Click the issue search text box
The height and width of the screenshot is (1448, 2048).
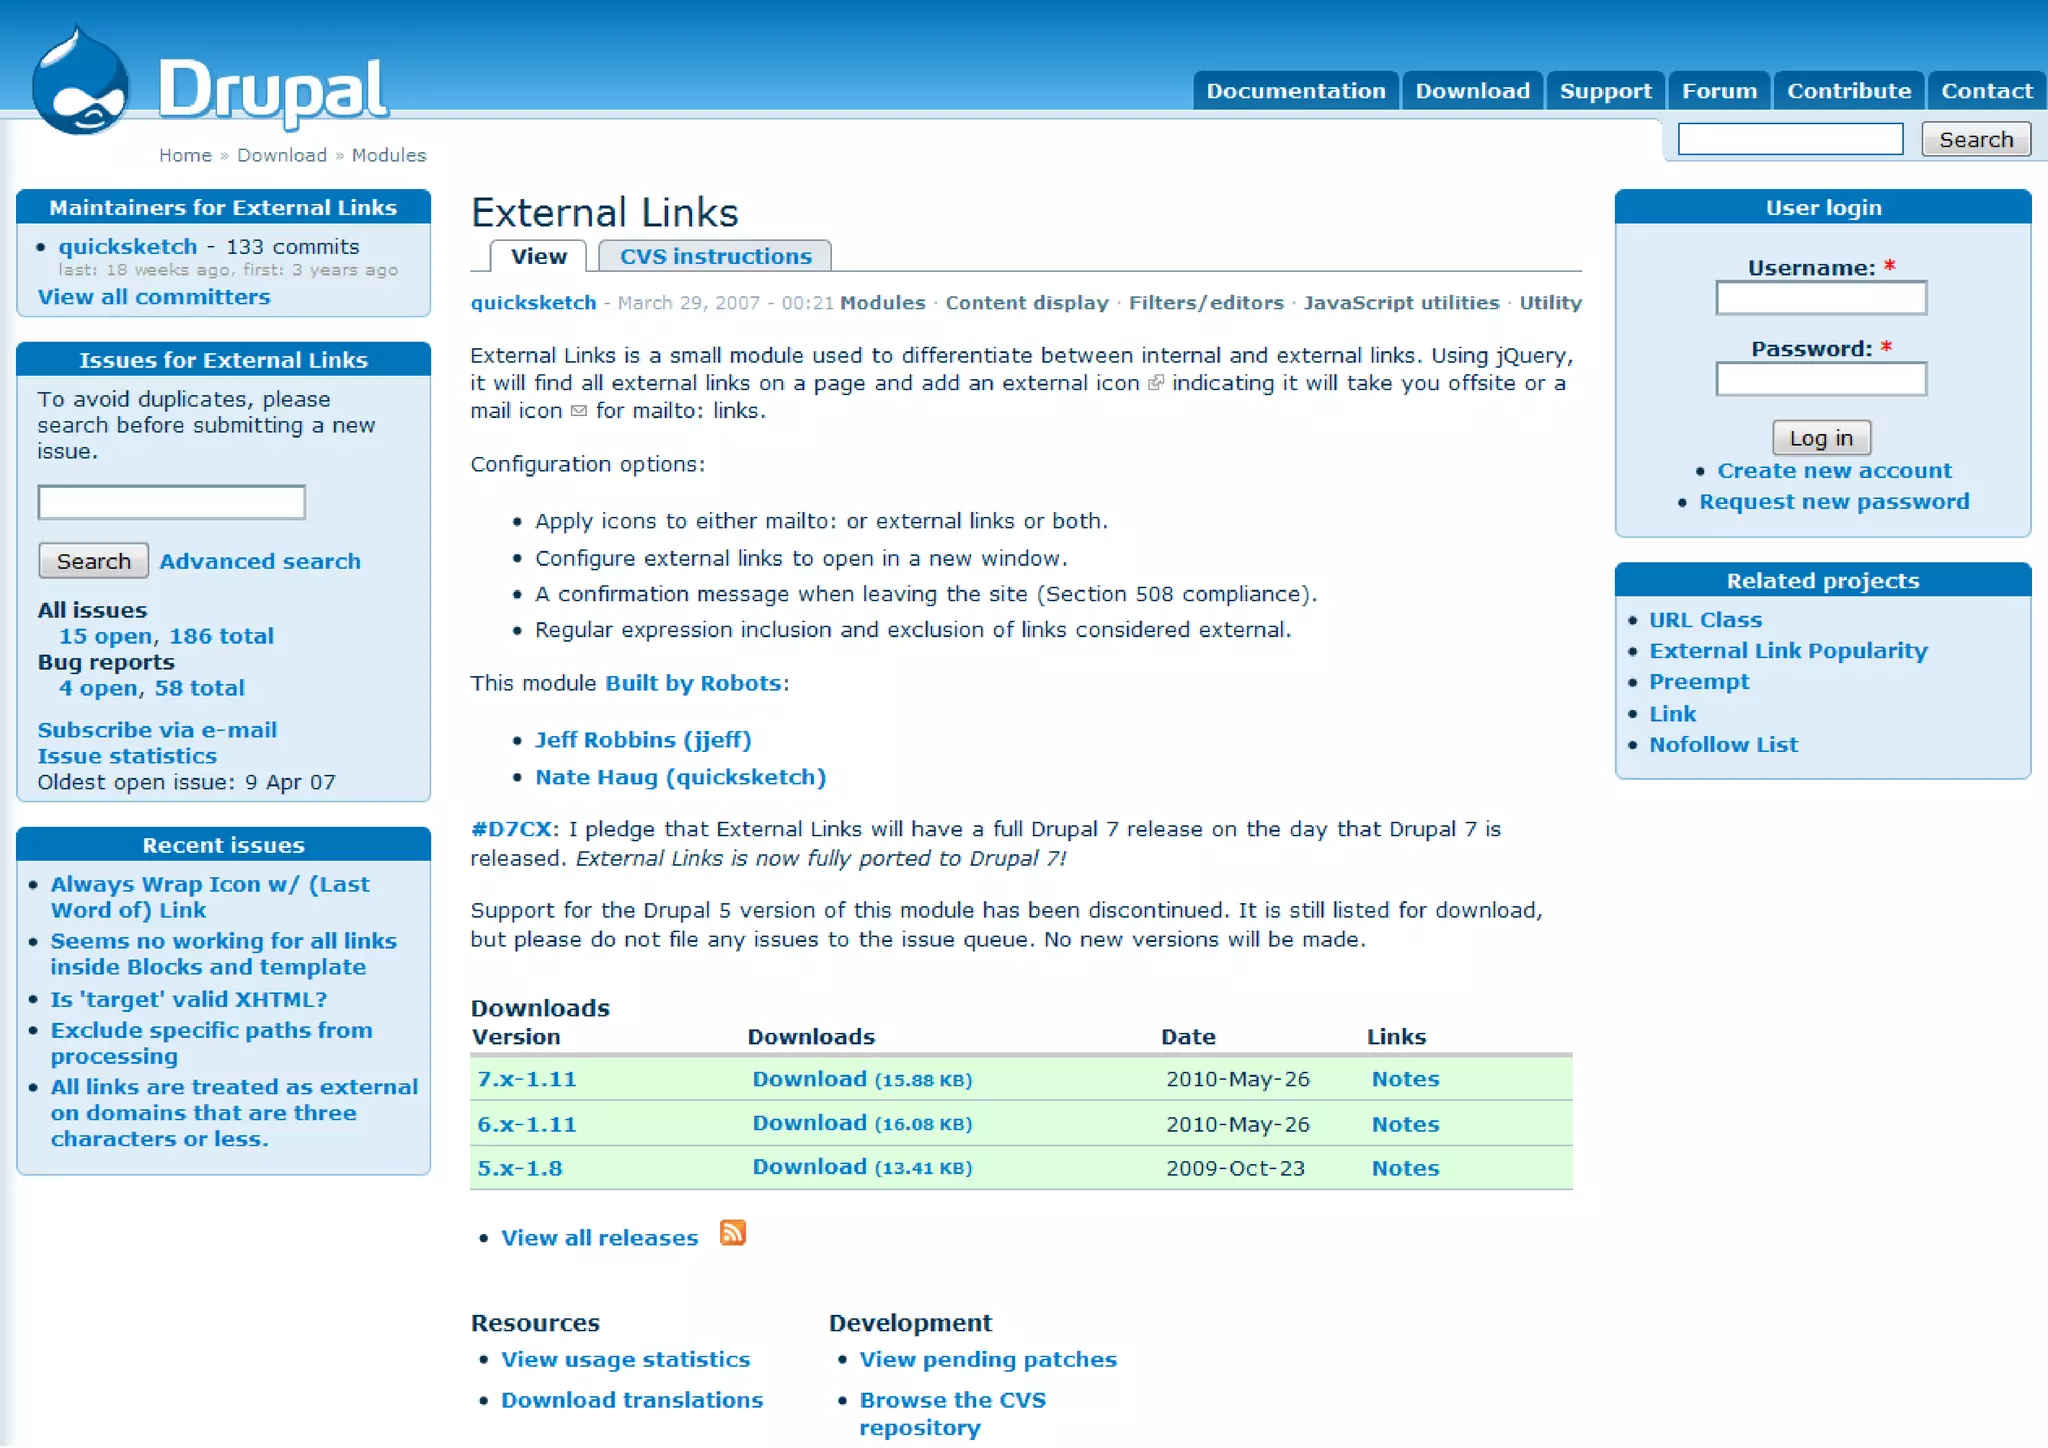coord(171,502)
